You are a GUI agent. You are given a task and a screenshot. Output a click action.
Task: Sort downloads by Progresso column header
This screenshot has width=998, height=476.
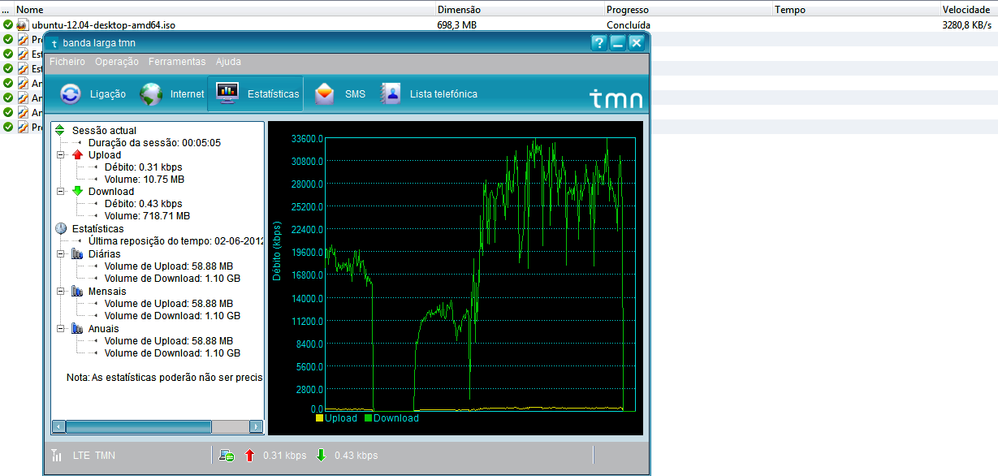[687, 10]
